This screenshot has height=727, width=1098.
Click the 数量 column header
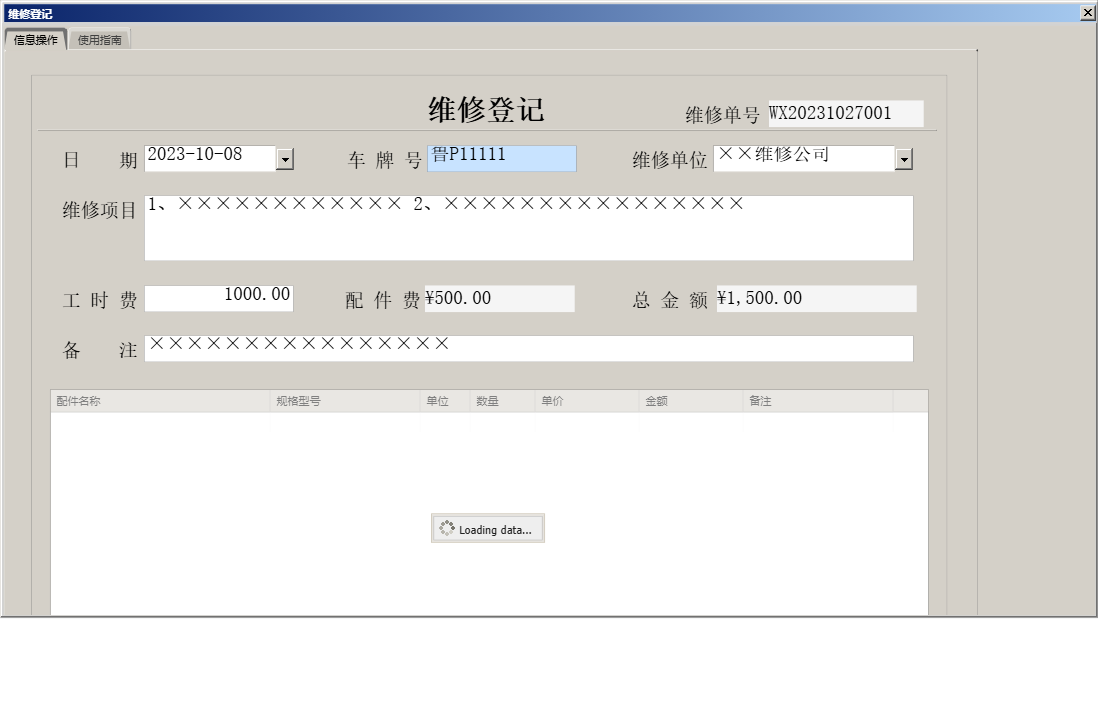coord(498,399)
